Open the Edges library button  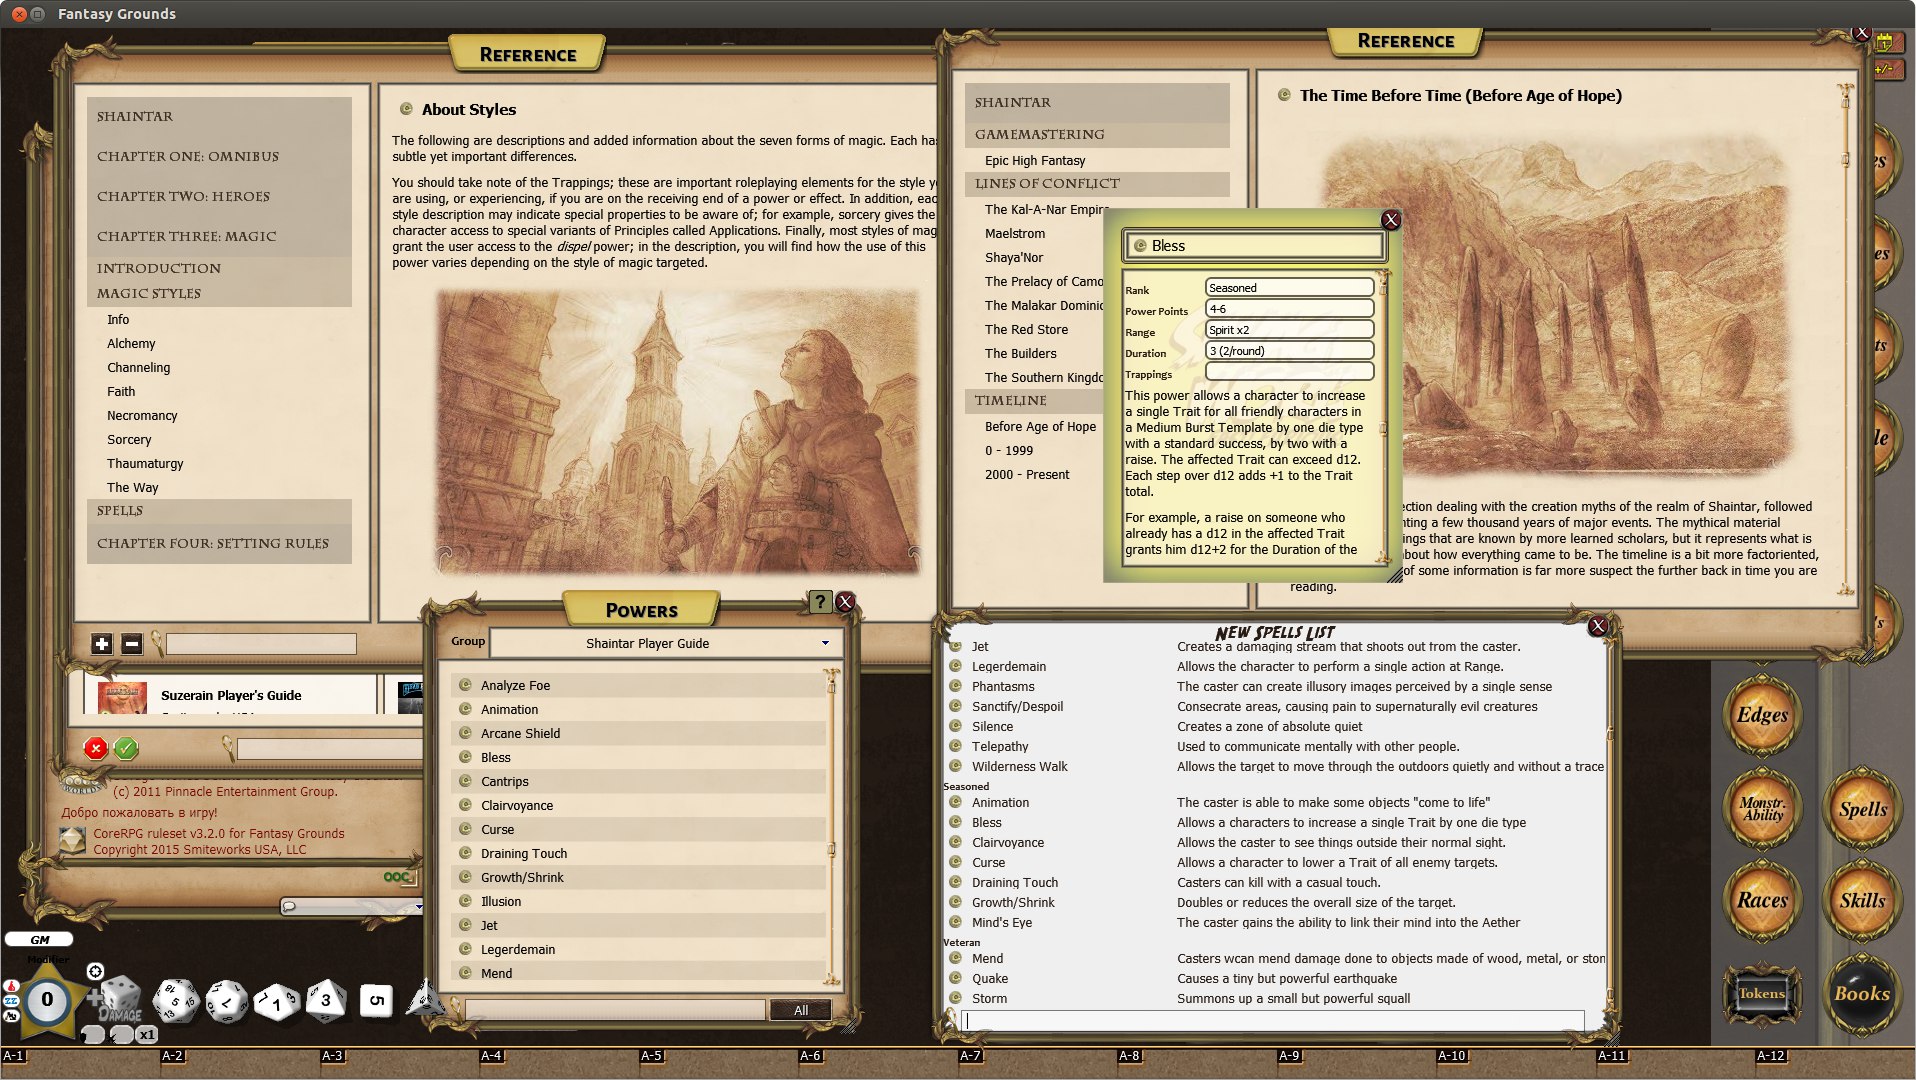1762,714
